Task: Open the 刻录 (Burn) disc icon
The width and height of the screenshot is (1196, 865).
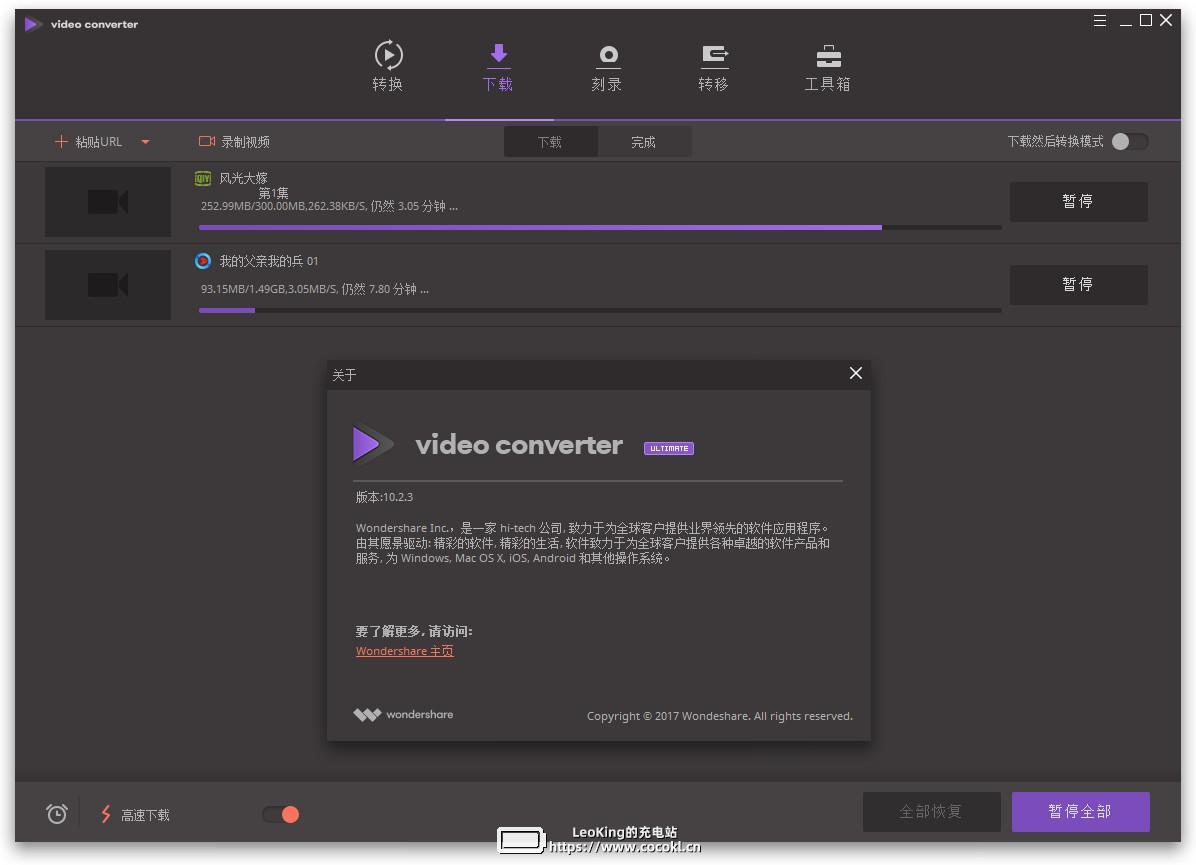Action: pyautogui.click(x=608, y=56)
